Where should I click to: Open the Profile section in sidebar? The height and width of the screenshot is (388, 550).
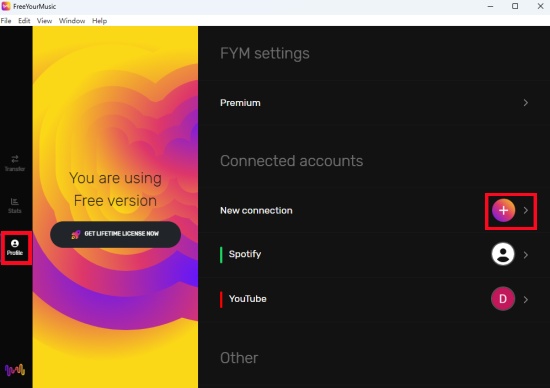click(15, 247)
